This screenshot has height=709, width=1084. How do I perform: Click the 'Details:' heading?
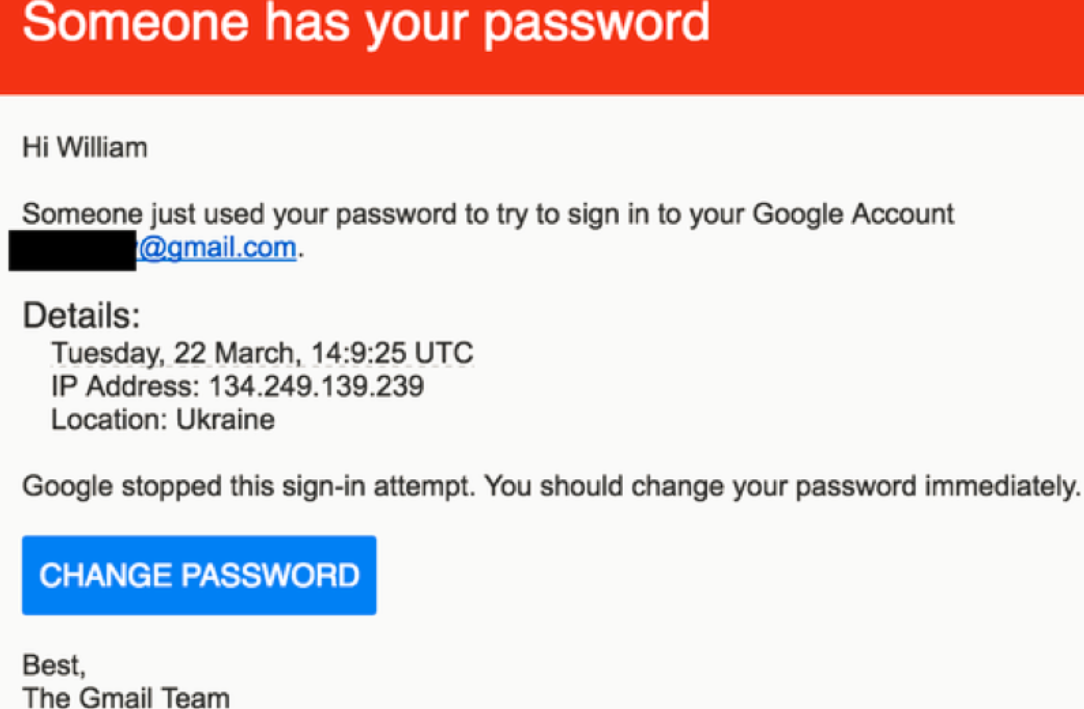(x=82, y=316)
